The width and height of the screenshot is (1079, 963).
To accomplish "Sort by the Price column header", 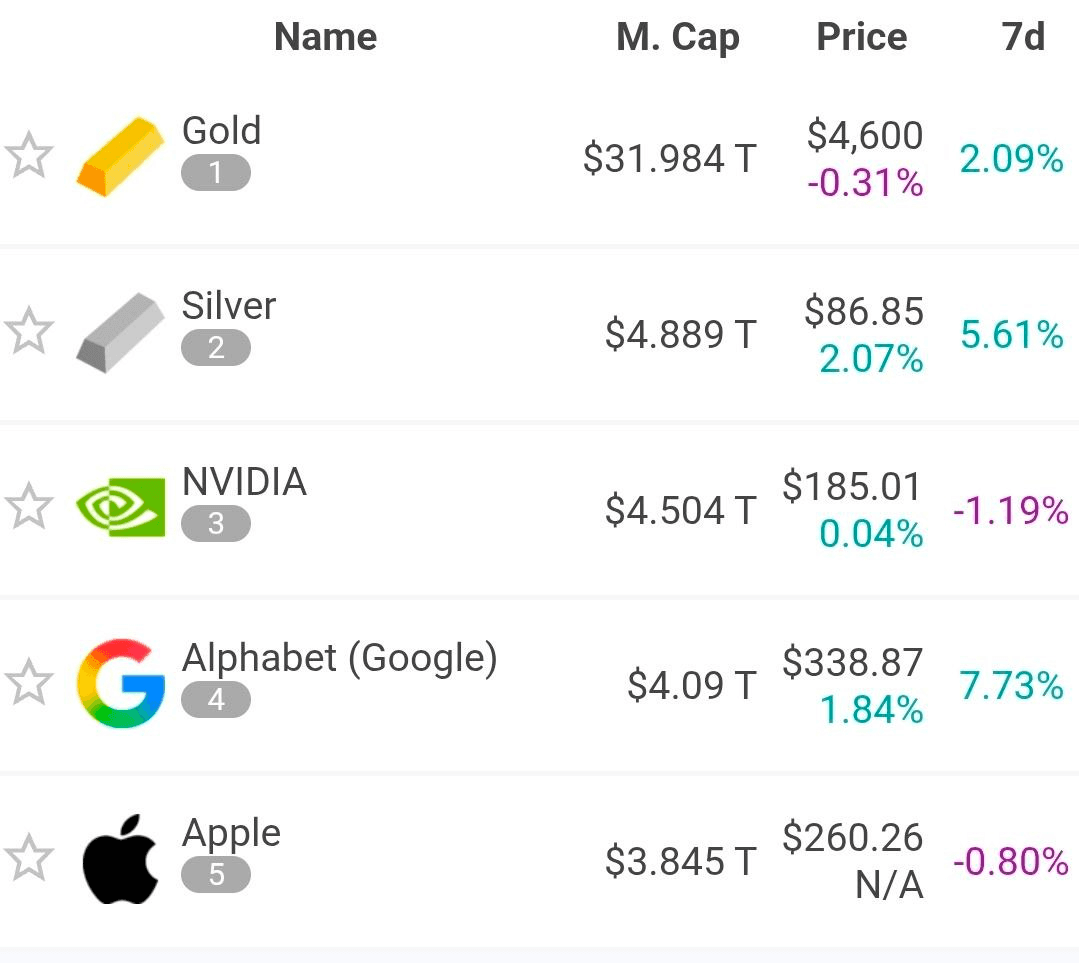I will (861, 37).
